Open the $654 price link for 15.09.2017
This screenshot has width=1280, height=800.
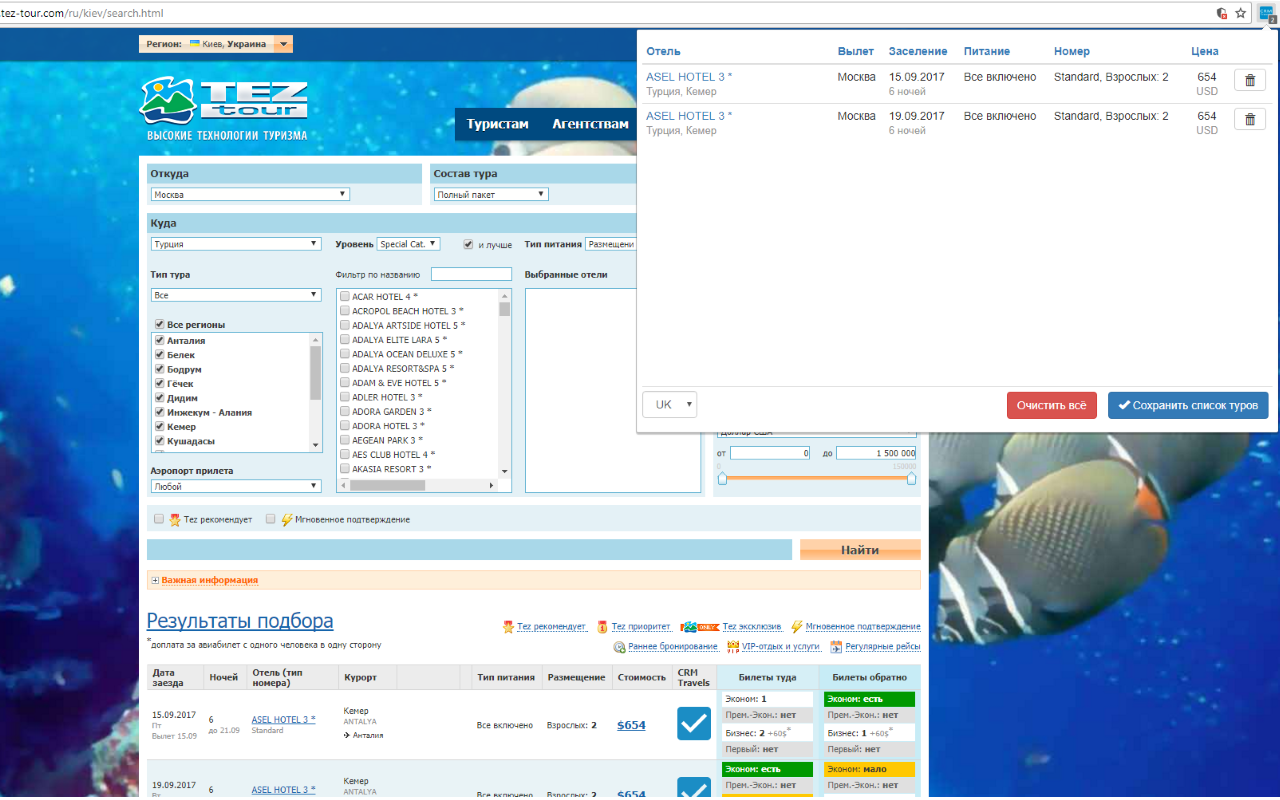[631, 725]
